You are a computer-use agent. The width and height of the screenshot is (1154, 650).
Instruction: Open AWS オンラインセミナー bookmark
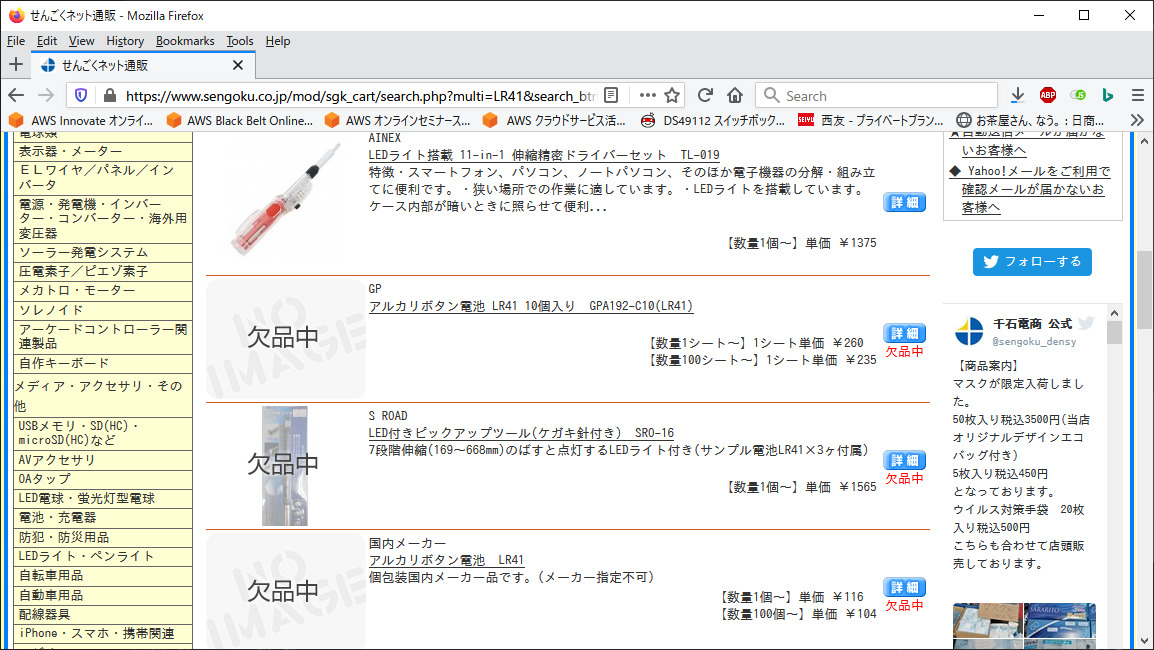point(397,120)
